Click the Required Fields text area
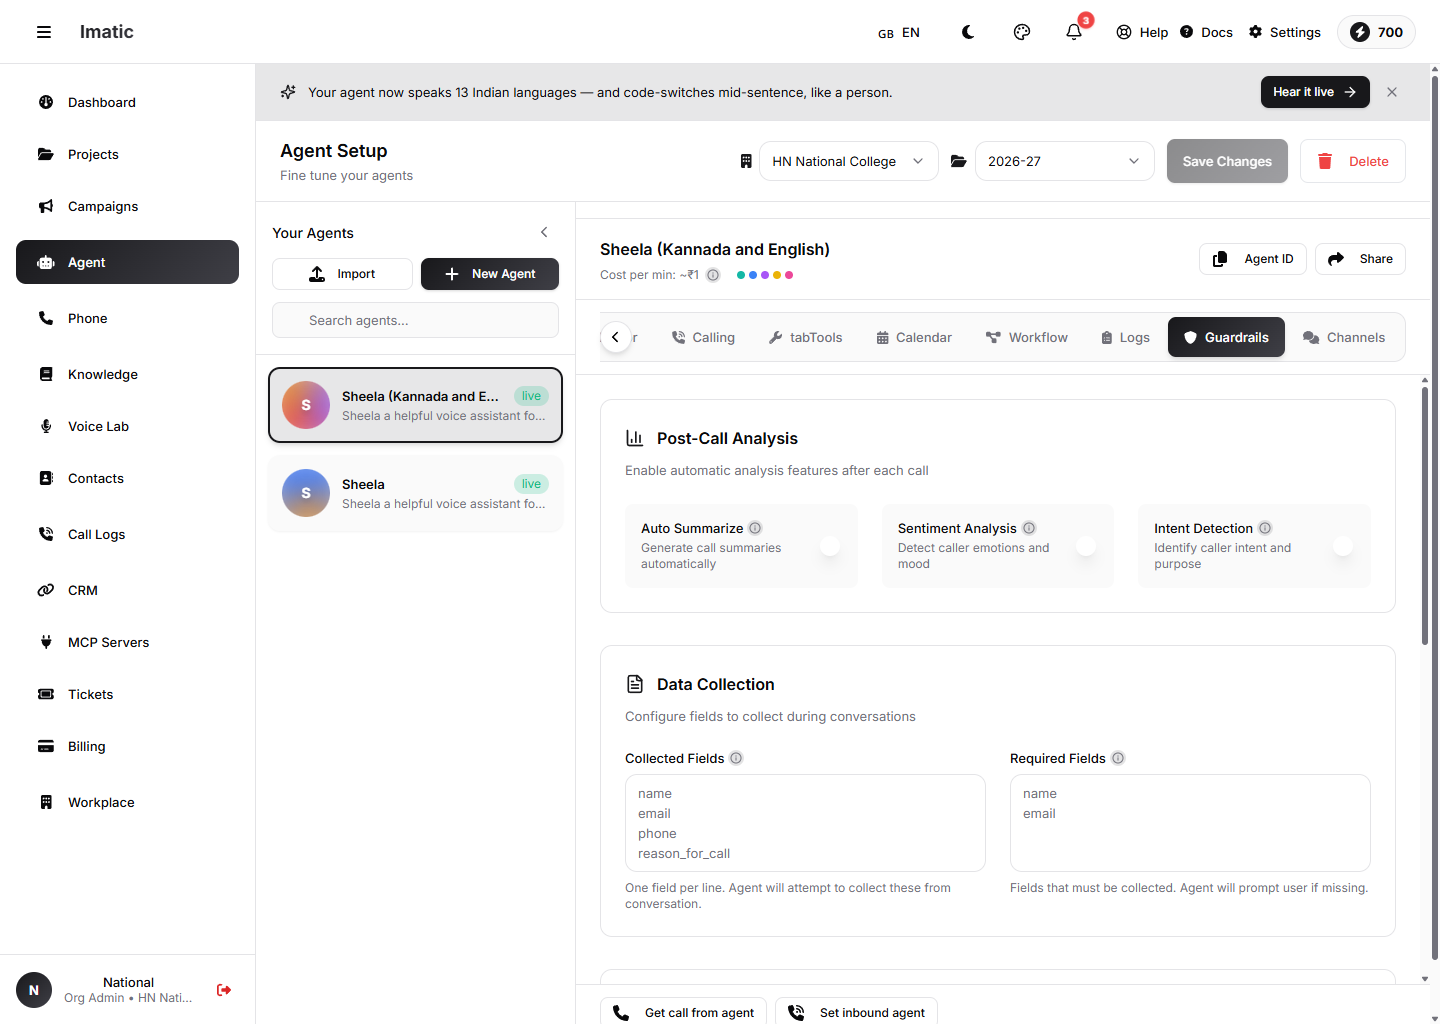 pyautogui.click(x=1190, y=823)
